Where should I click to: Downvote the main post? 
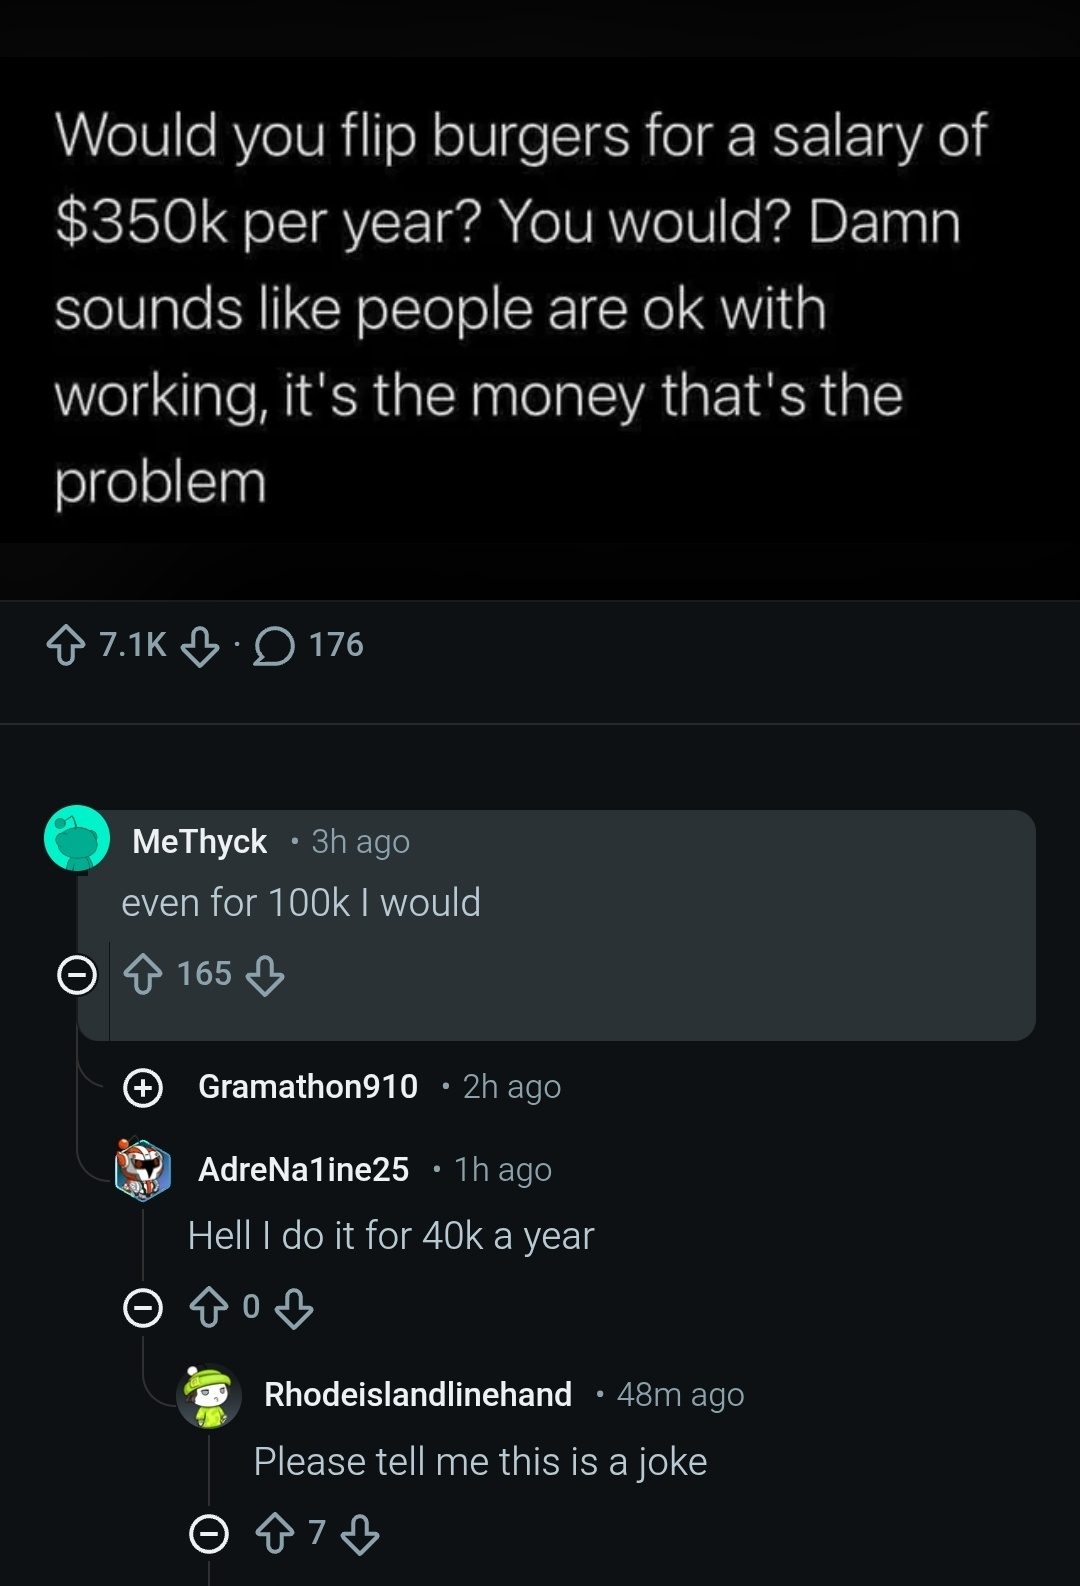(200, 646)
